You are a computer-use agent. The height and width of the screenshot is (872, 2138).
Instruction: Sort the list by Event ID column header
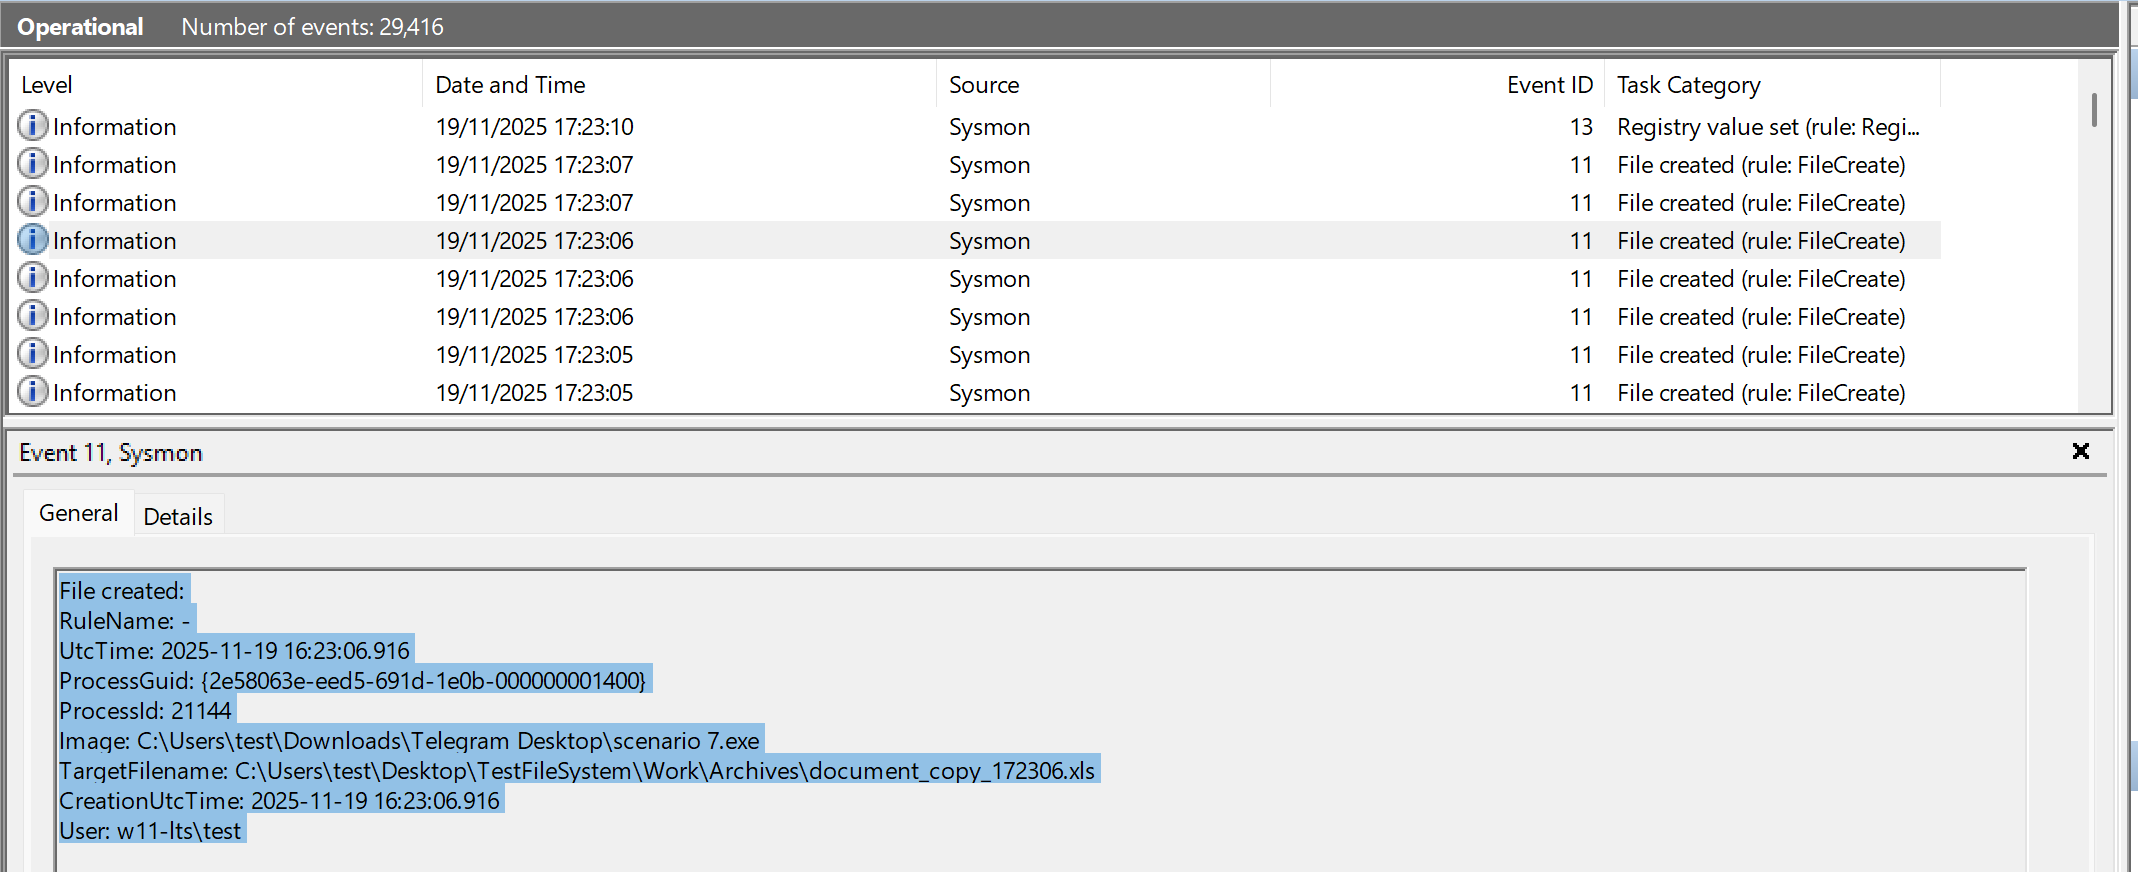click(1549, 85)
